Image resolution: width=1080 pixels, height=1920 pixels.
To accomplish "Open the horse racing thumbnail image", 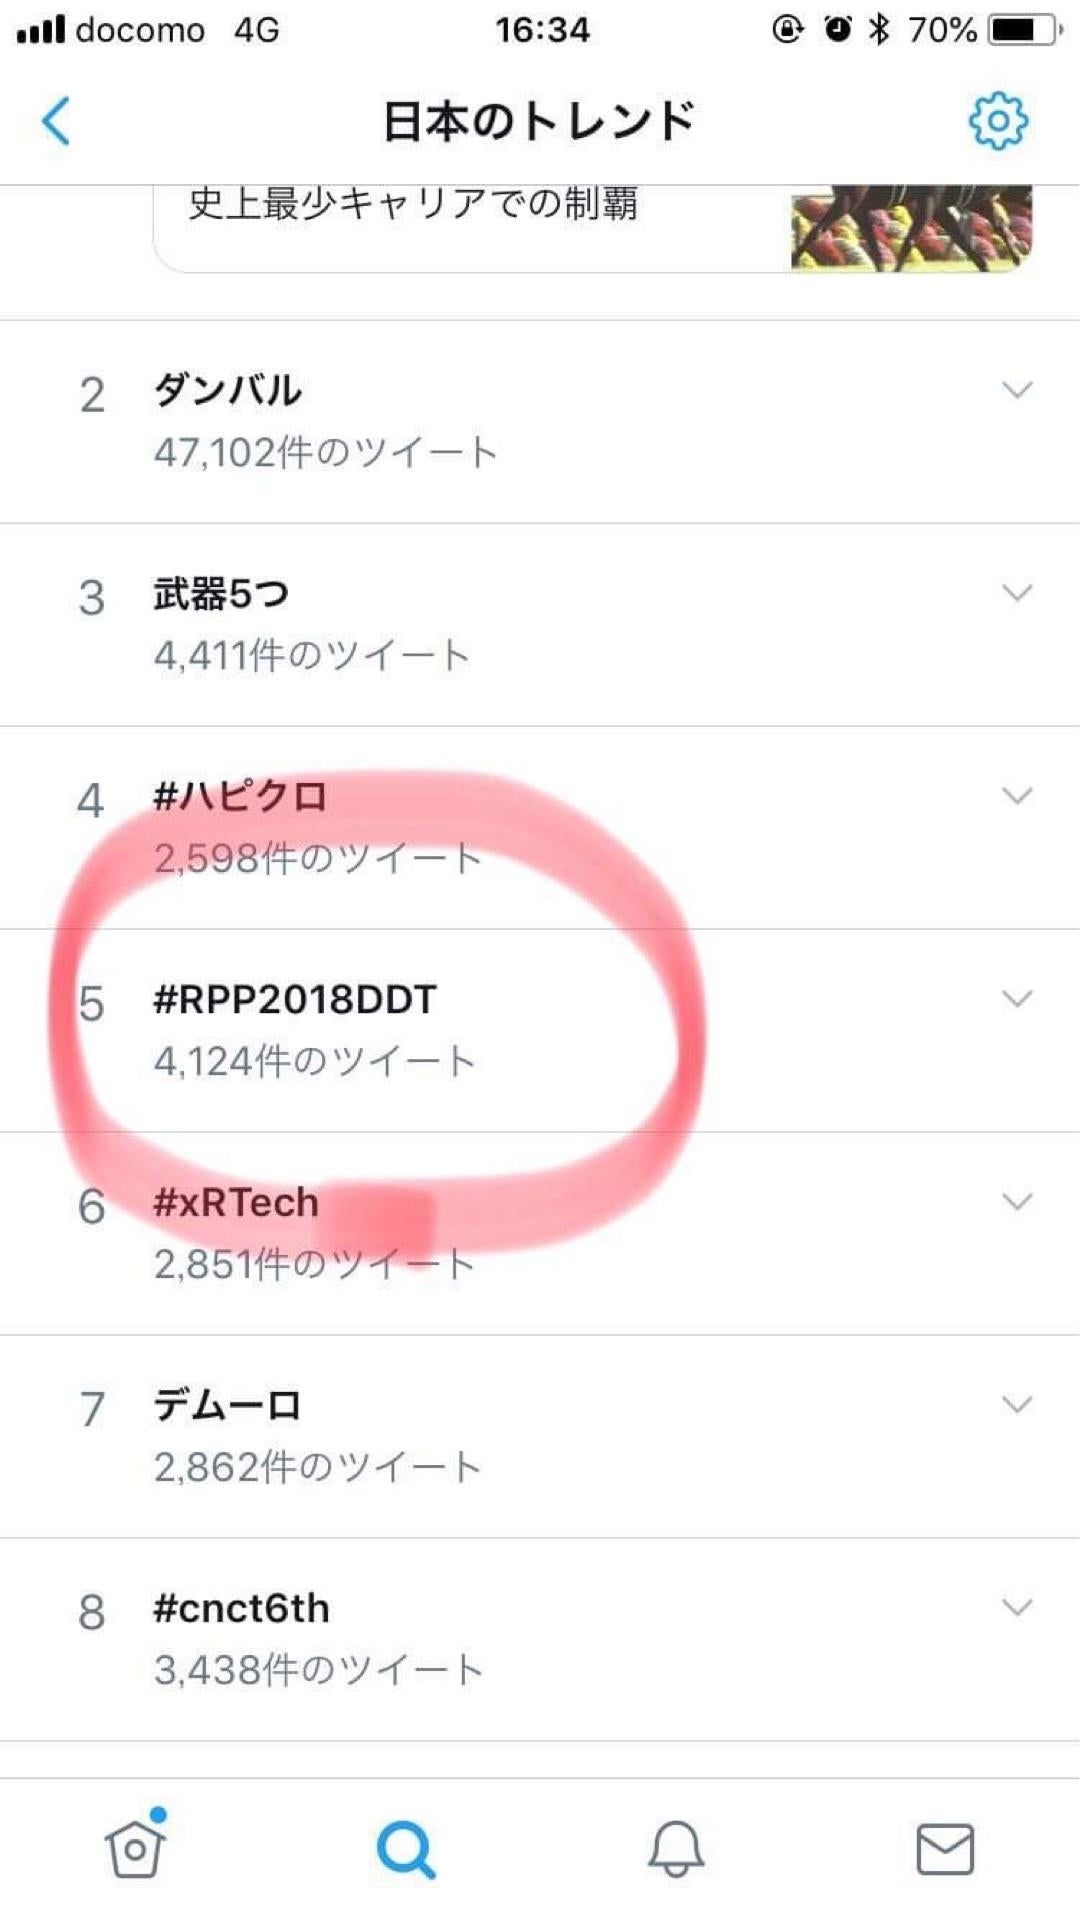I will click(911, 228).
